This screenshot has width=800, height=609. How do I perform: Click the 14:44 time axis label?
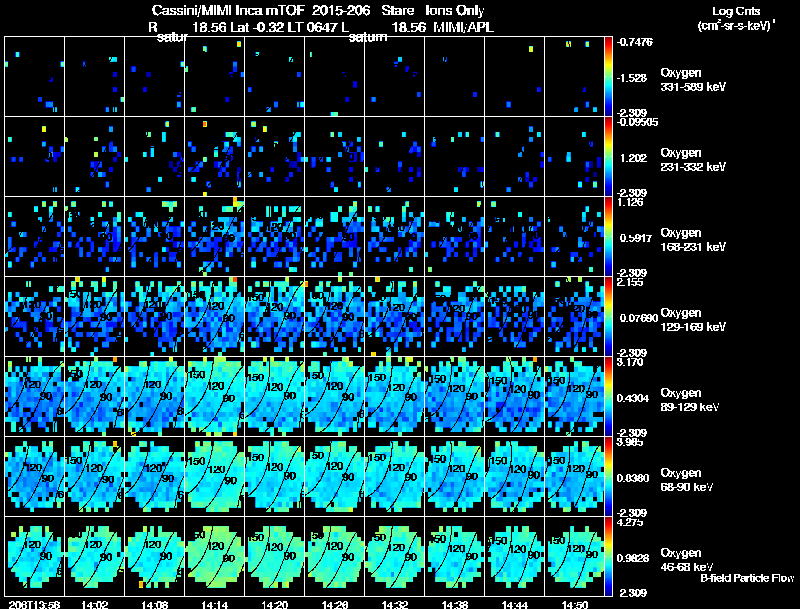point(514,604)
